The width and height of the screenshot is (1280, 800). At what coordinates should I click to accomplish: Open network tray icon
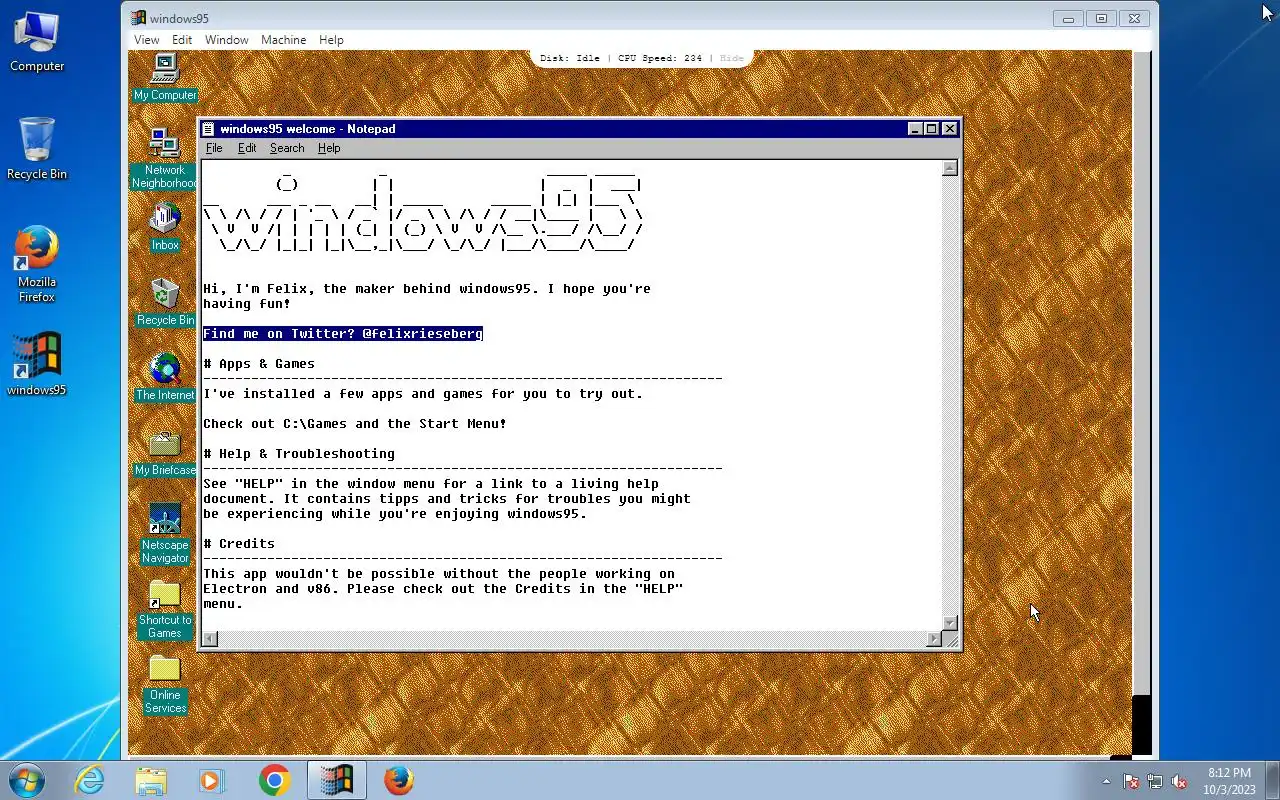pyautogui.click(x=1155, y=782)
